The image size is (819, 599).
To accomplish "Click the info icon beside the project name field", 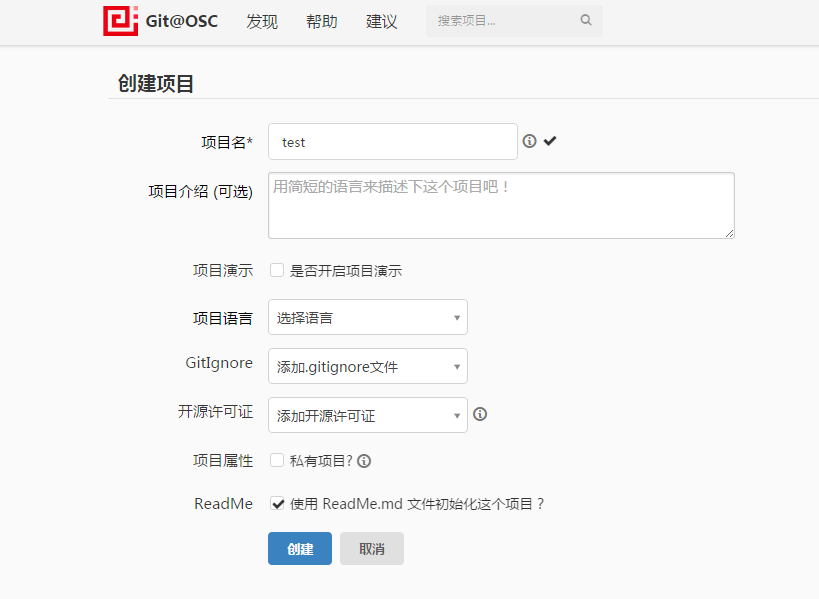I will coord(529,141).
